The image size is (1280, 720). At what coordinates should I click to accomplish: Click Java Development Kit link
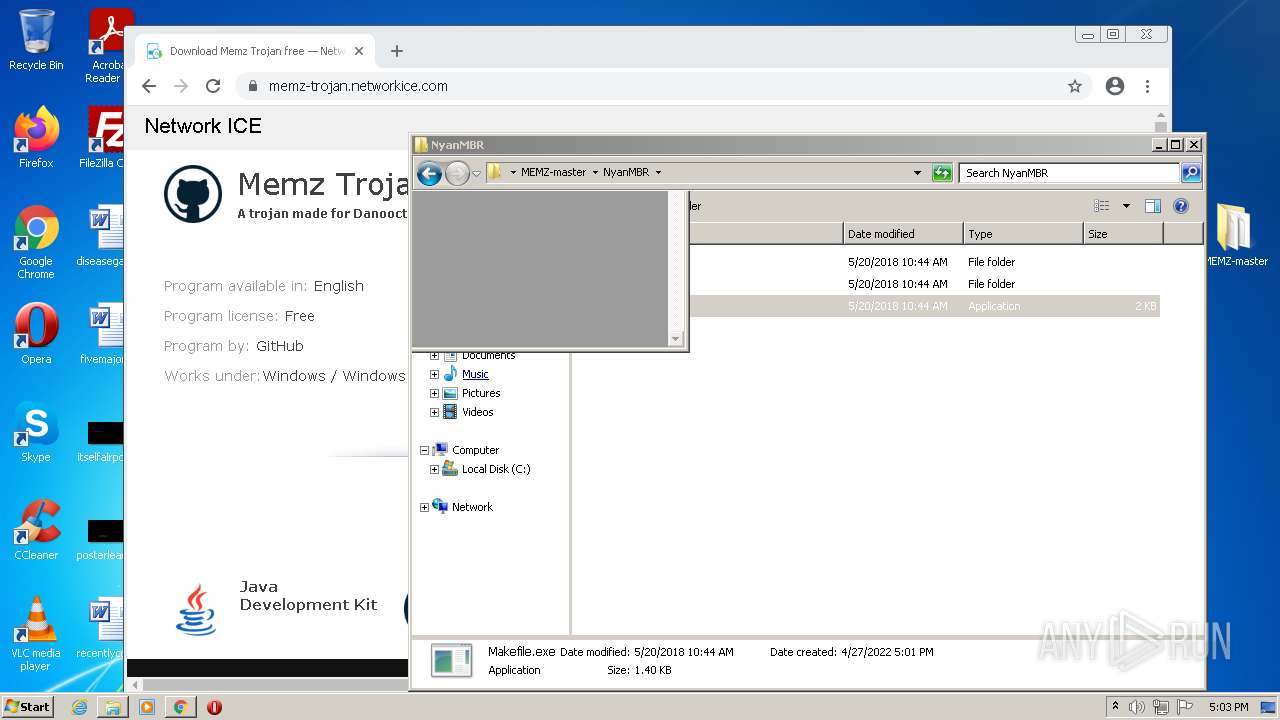click(x=308, y=596)
